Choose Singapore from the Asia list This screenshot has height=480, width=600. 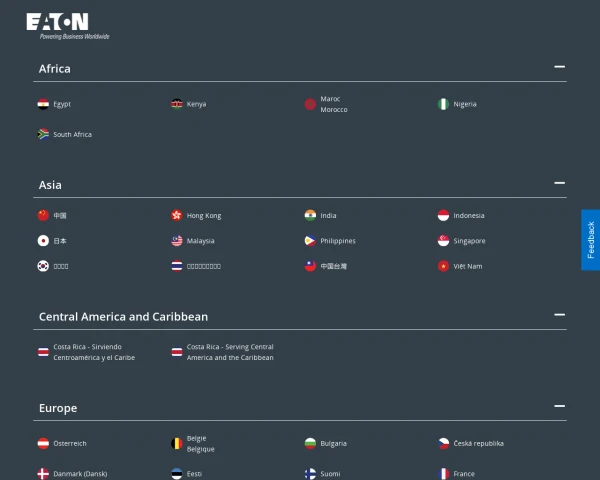469,241
